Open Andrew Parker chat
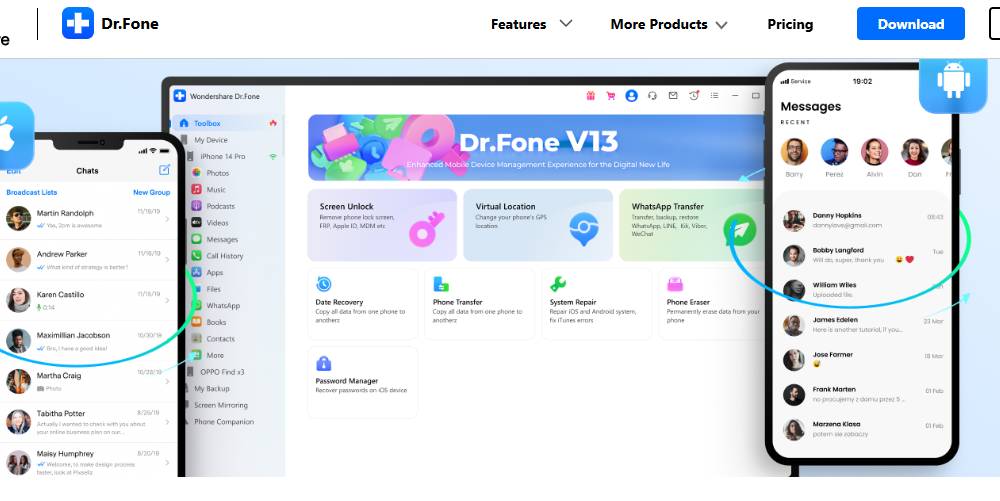Screen dimensions: 1000x501 pos(89,259)
